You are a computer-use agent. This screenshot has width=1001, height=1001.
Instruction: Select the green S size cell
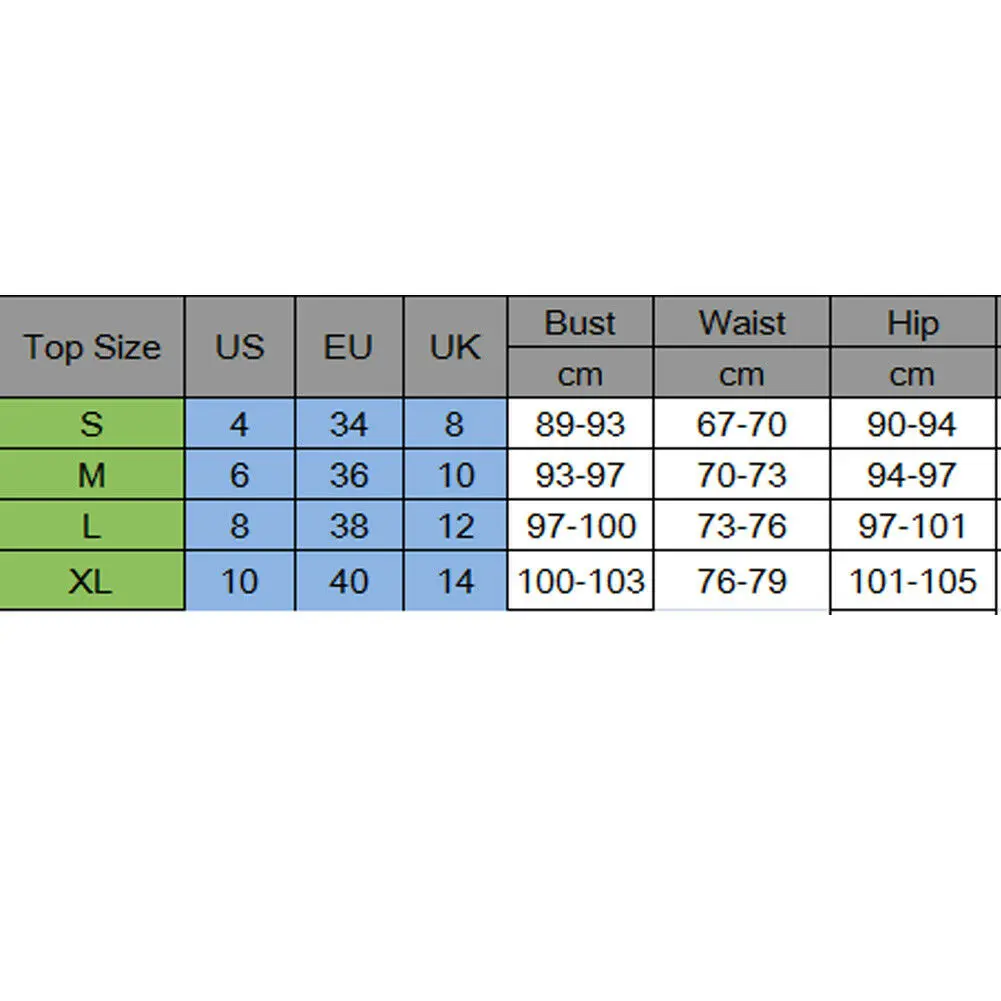pyautogui.click(x=92, y=424)
